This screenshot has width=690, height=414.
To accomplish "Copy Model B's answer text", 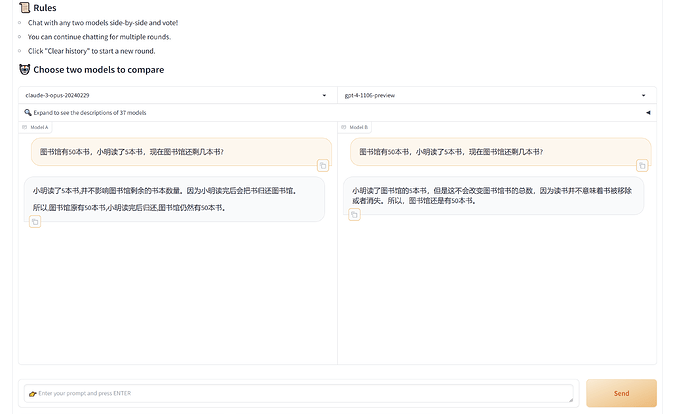I will click(x=354, y=215).
